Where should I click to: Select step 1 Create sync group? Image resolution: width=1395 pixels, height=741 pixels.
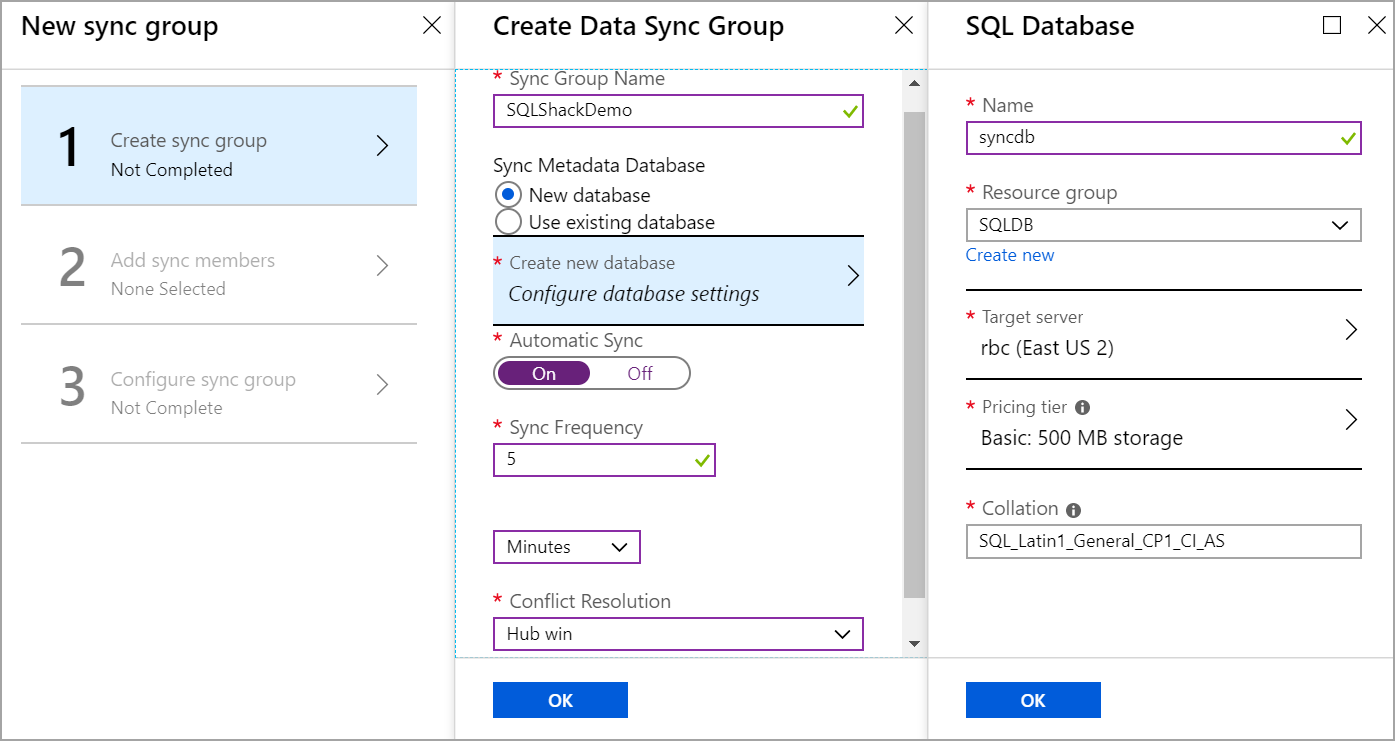pos(219,146)
